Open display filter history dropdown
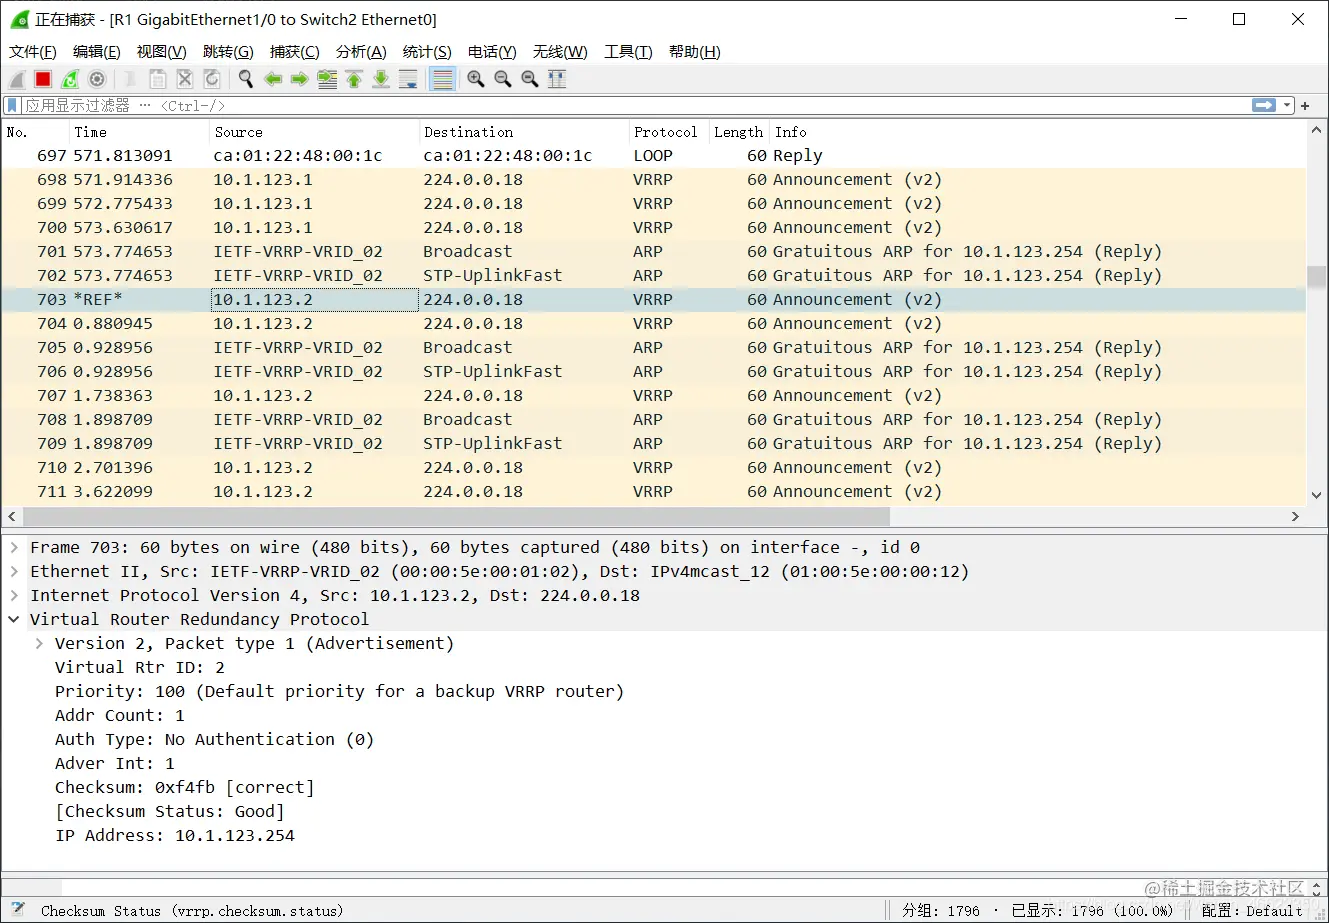The image size is (1329, 923). (1288, 105)
